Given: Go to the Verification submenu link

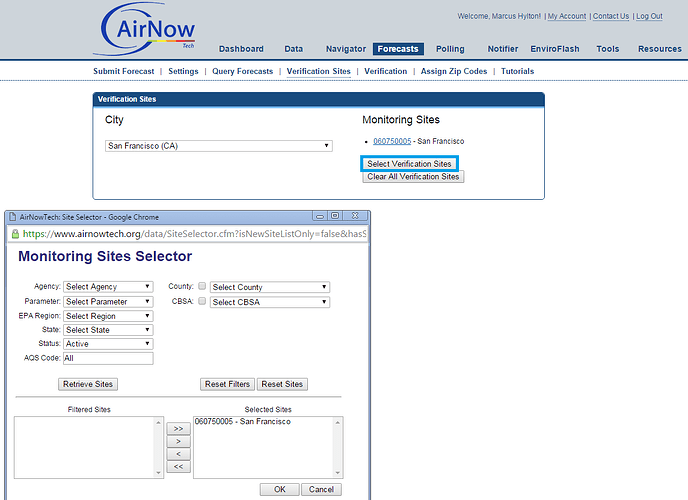Looking at the screenshot, I should pyautogui.click(x=386, y=71).
